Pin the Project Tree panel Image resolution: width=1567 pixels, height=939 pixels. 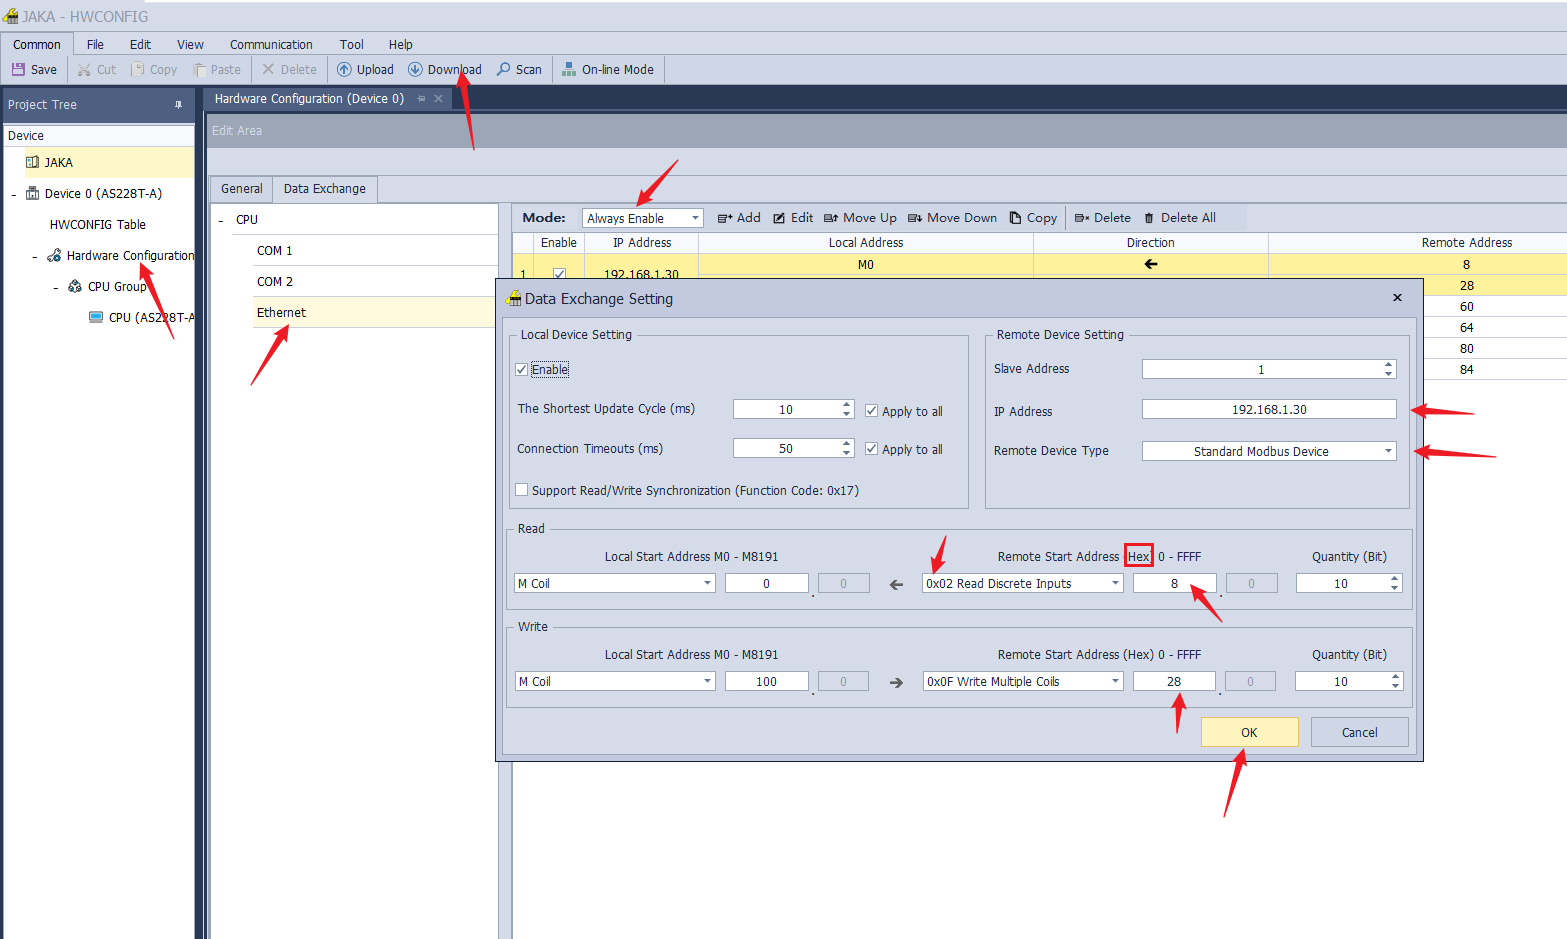[179, 105]
